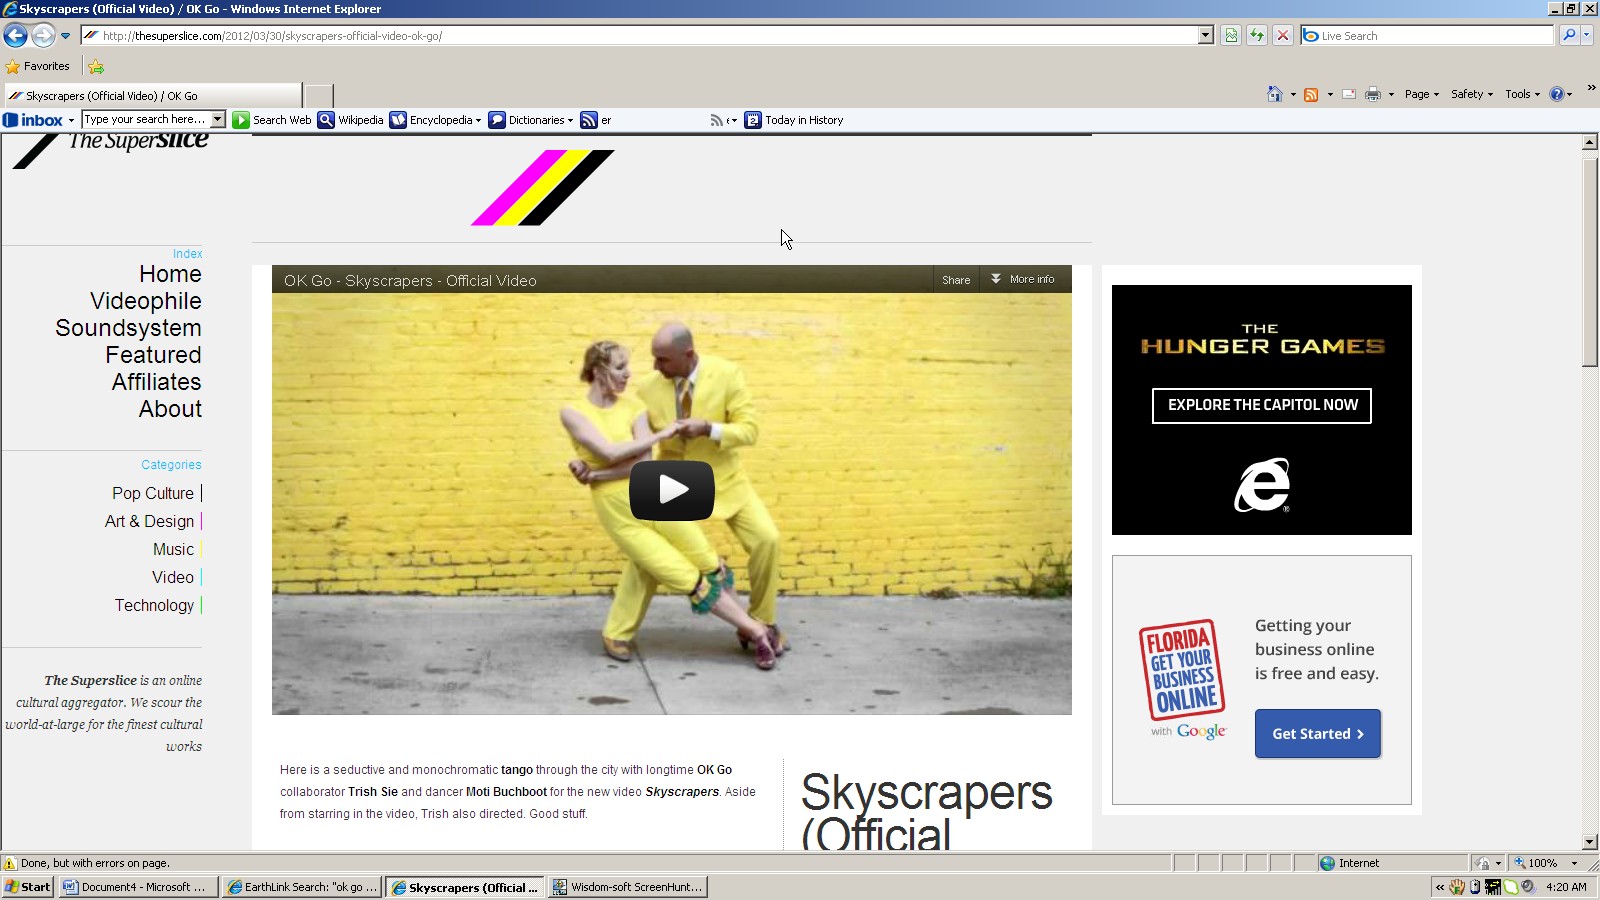Click the status bar error warning icon
The height and width of the screenshot is (900, 1600).
point(10,863)
